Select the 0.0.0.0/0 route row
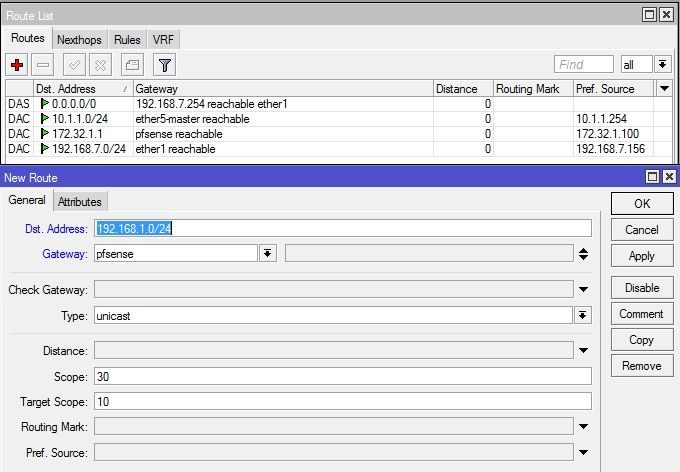The width and height of the screenshot is (680, 472). click(x=338, y=104)
